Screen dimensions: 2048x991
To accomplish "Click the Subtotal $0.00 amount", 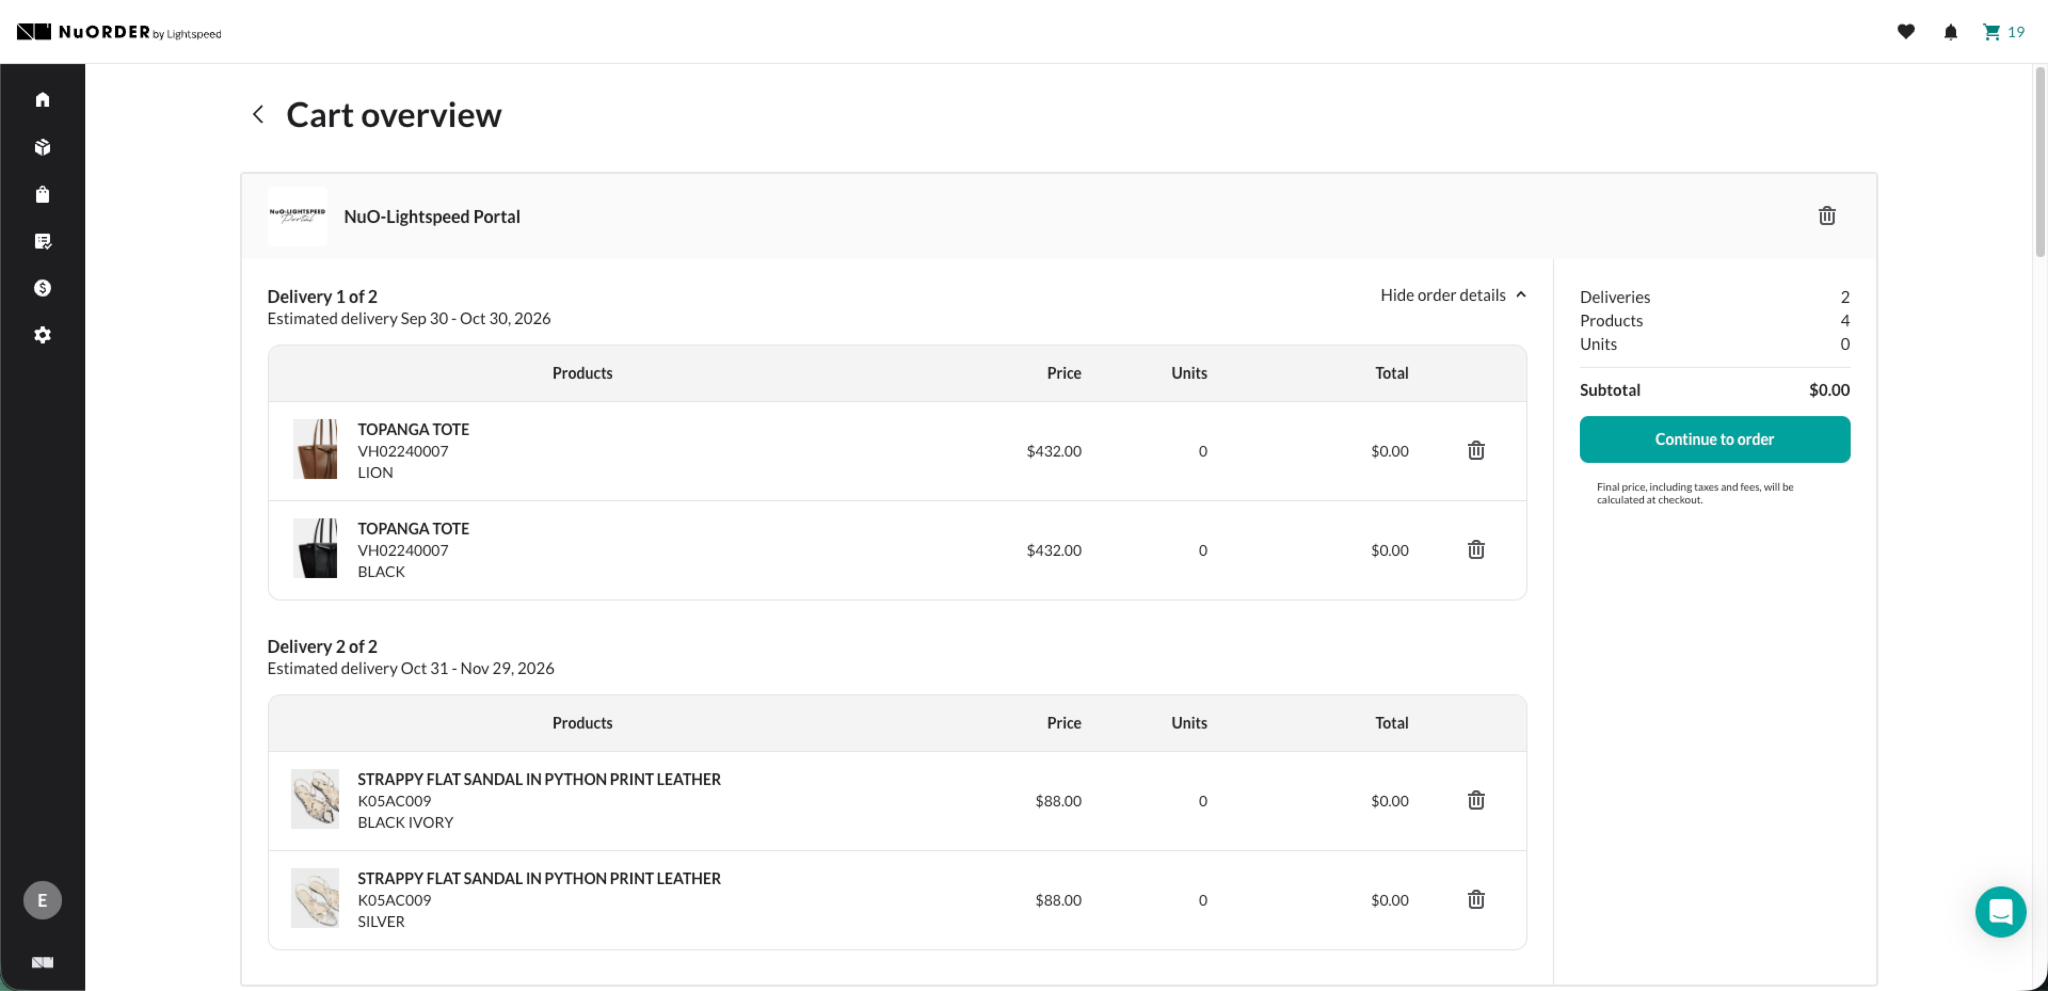I will pos(1829,390).
